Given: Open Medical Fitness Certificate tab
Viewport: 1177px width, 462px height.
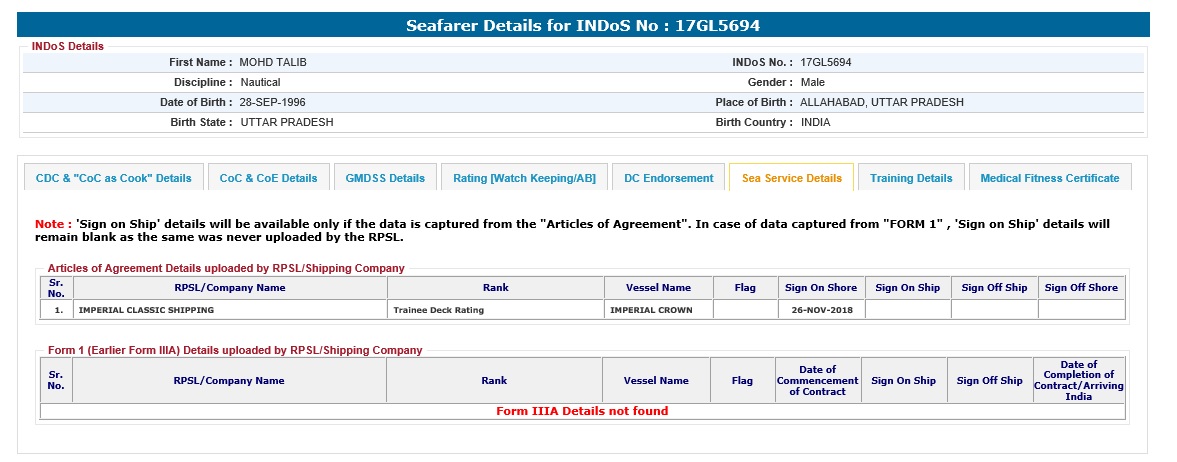Looking at the screenshot, I should (1049, 178).
